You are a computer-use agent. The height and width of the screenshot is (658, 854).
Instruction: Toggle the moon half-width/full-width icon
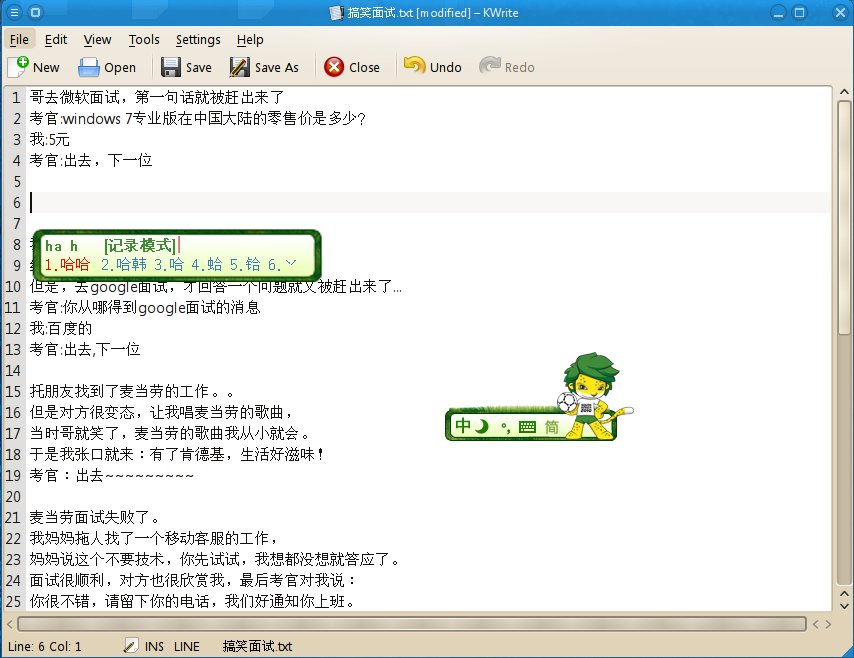click(482, 427)
